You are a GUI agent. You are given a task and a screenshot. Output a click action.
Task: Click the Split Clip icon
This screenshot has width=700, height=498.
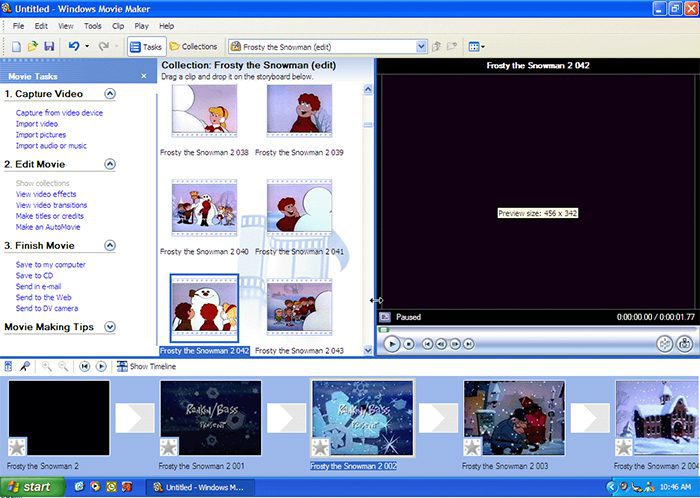coord(665,344)
